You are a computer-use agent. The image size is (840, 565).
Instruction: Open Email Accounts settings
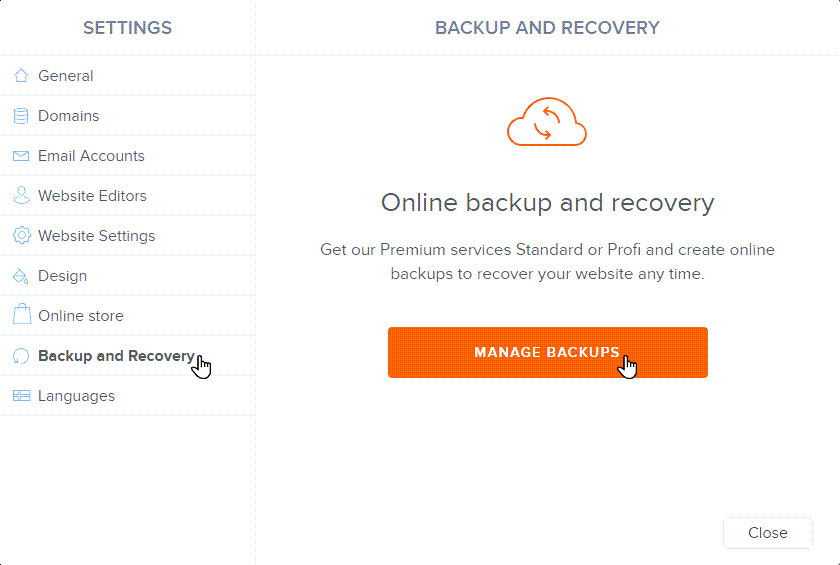point(91,156)
